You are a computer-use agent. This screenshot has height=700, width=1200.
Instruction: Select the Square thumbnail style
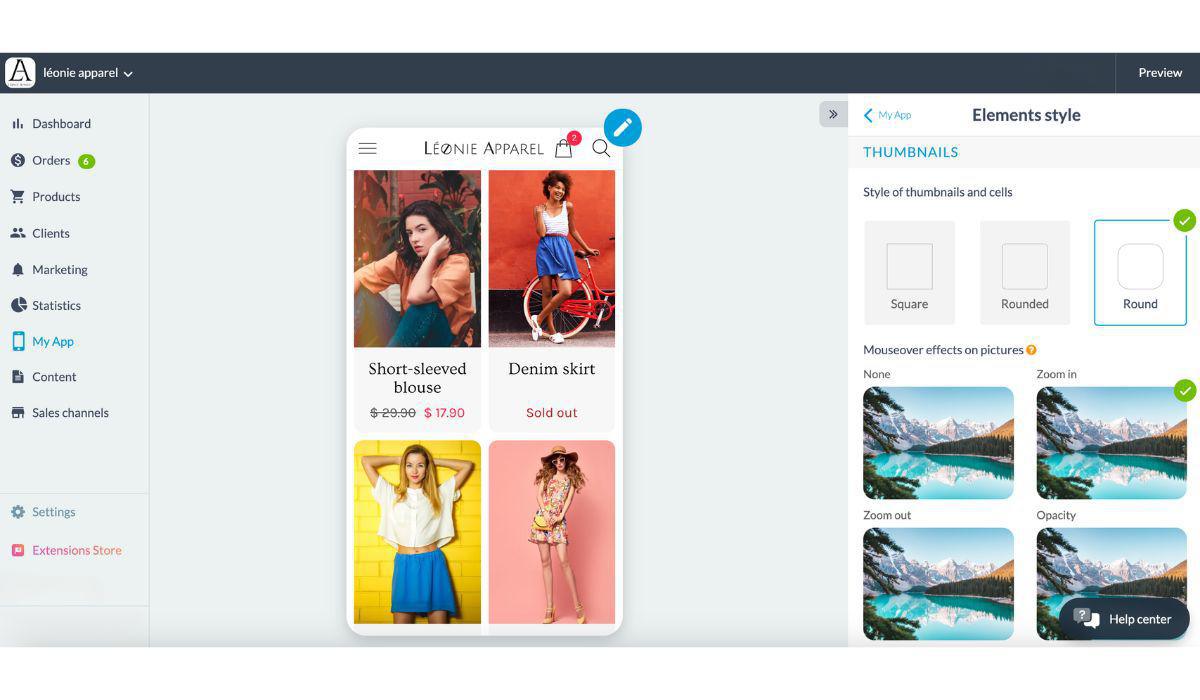pyautogui.click(x=909, y=273)
